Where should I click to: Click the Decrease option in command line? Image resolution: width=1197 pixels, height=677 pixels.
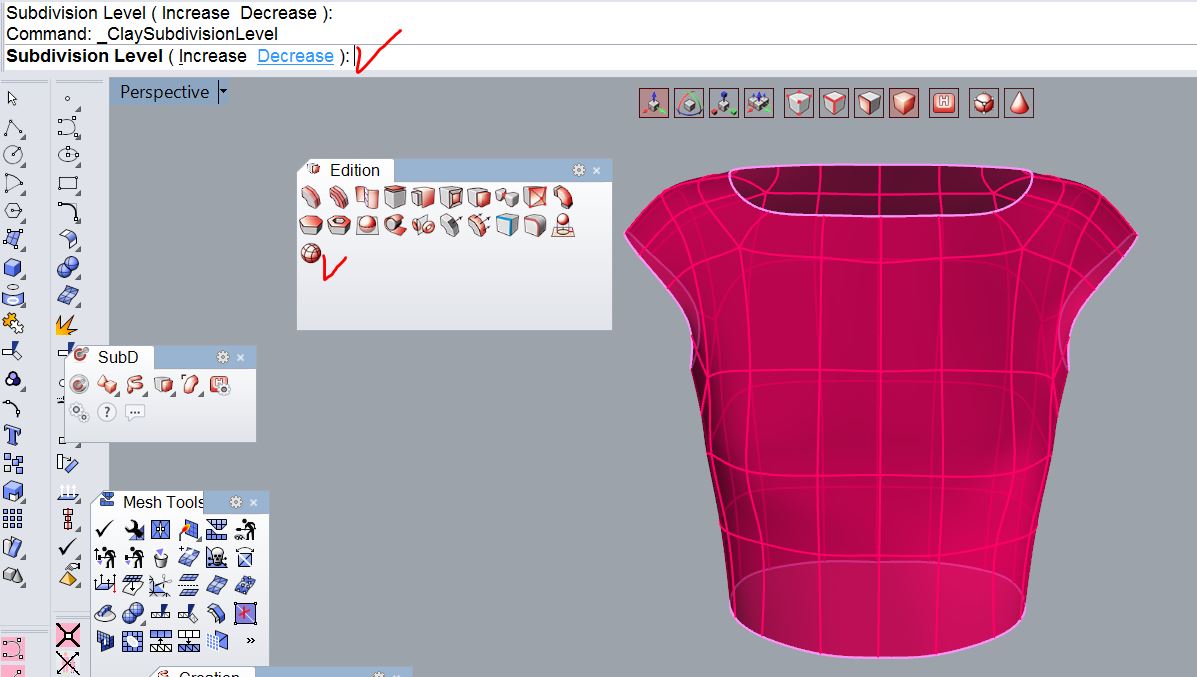click(295, 56)
